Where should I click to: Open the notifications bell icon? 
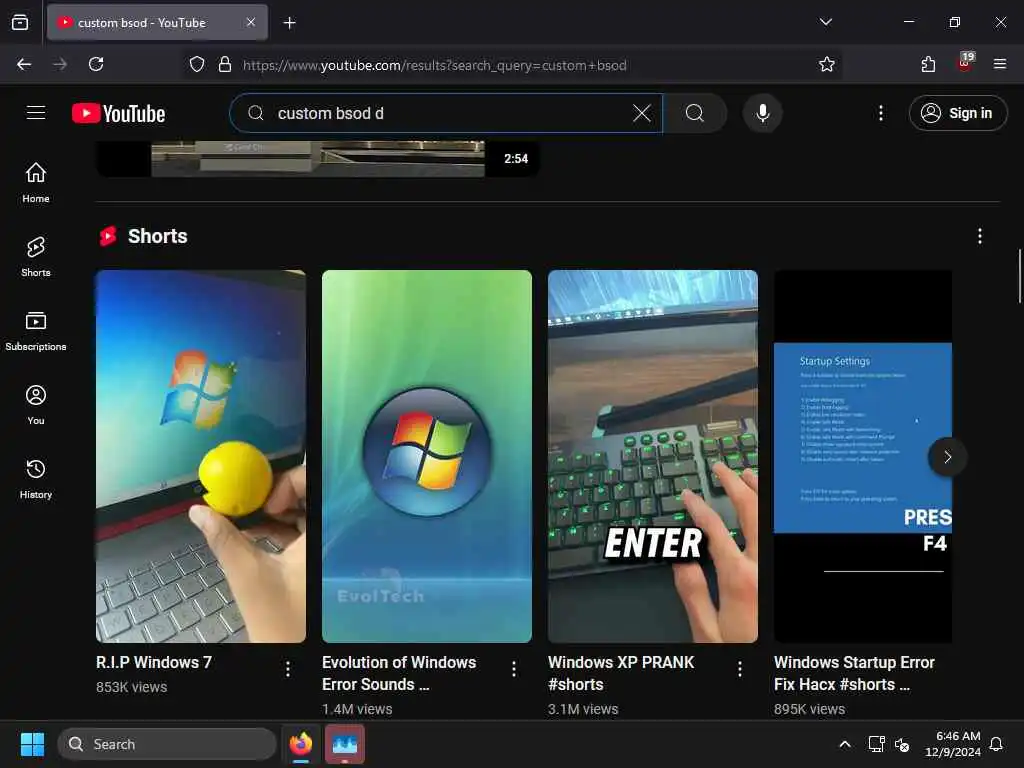click(x=996, y=744)
